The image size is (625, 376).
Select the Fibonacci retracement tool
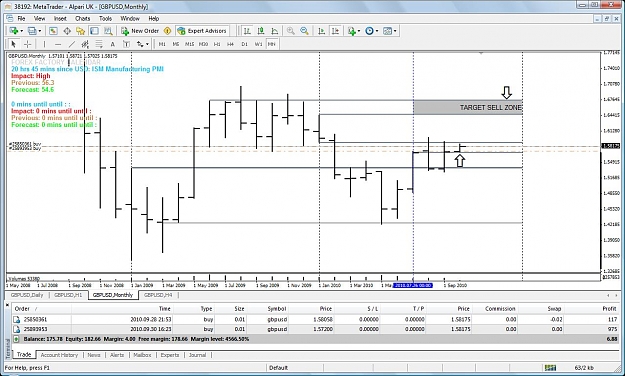99,44
